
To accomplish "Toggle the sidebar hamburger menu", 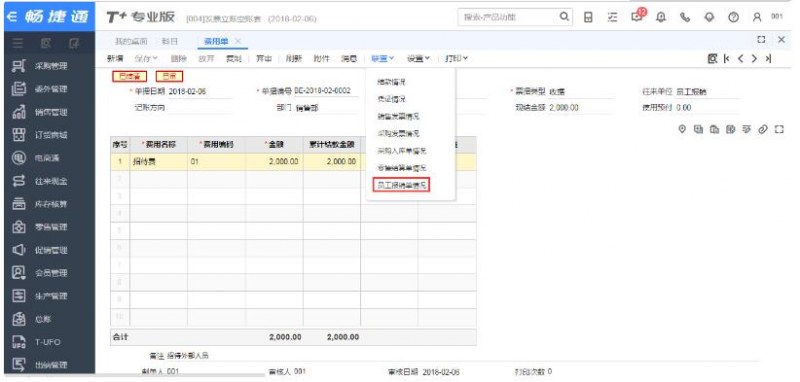I will coord(17,44).
